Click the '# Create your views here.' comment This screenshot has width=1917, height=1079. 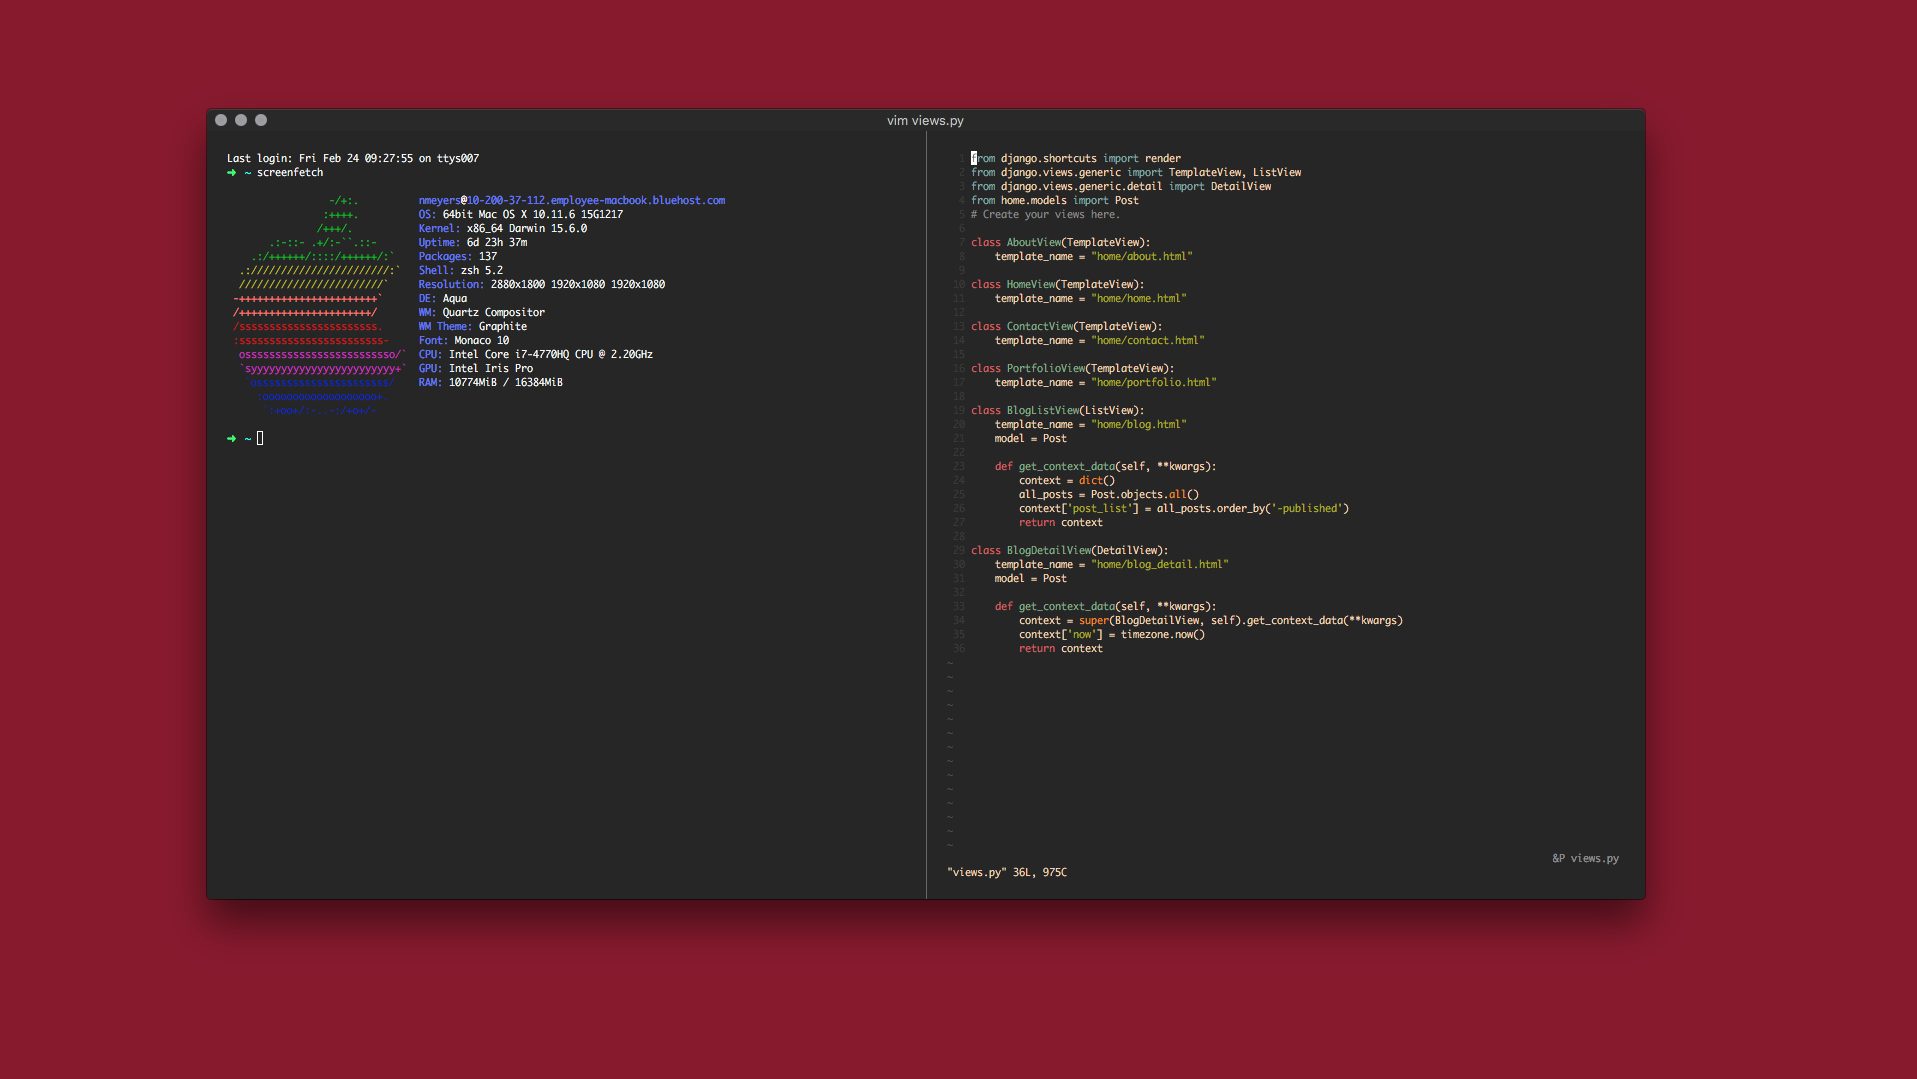[1046, 214]
